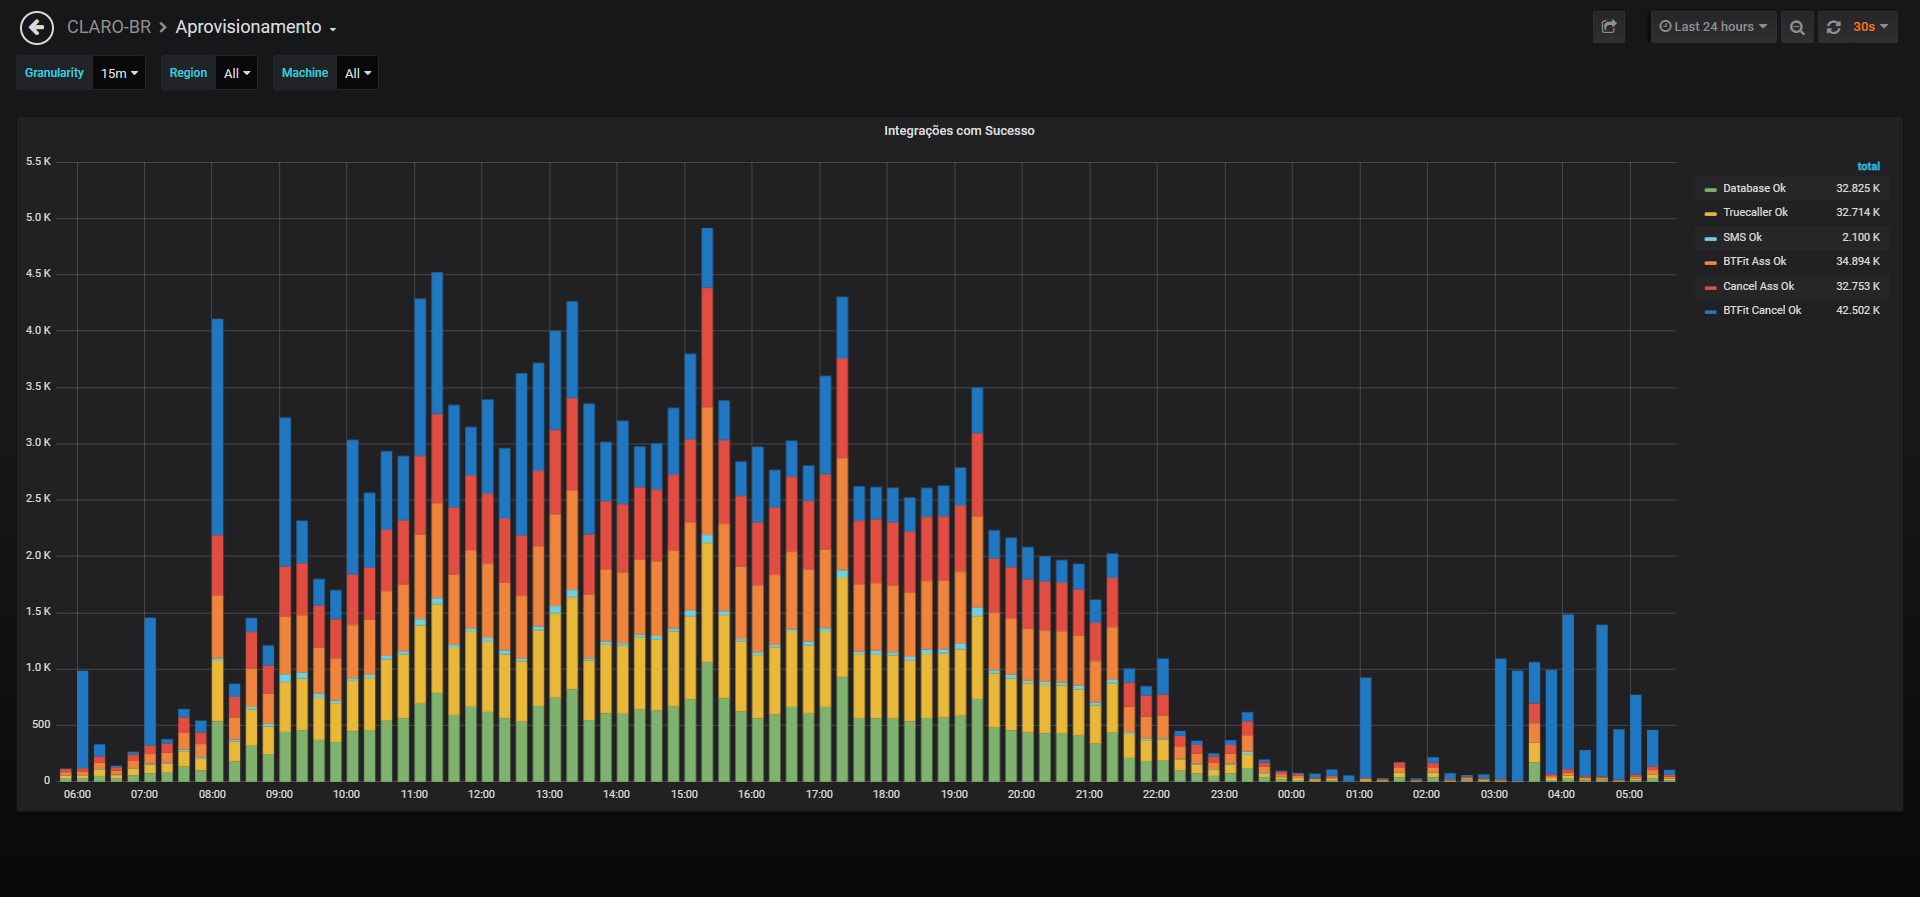This screenshot has height=897, width=1920.
Task: Click the 32.753 K total value
Action: point(1858,286)
